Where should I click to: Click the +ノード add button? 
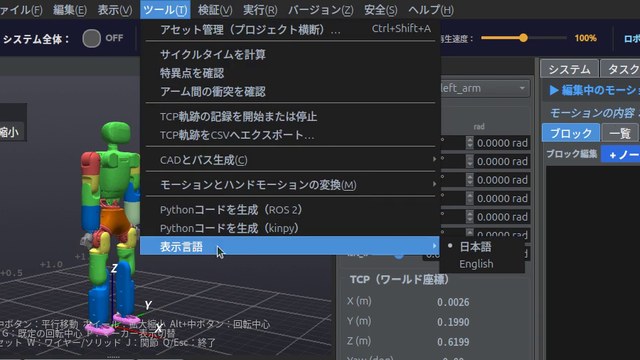point(621,155)
